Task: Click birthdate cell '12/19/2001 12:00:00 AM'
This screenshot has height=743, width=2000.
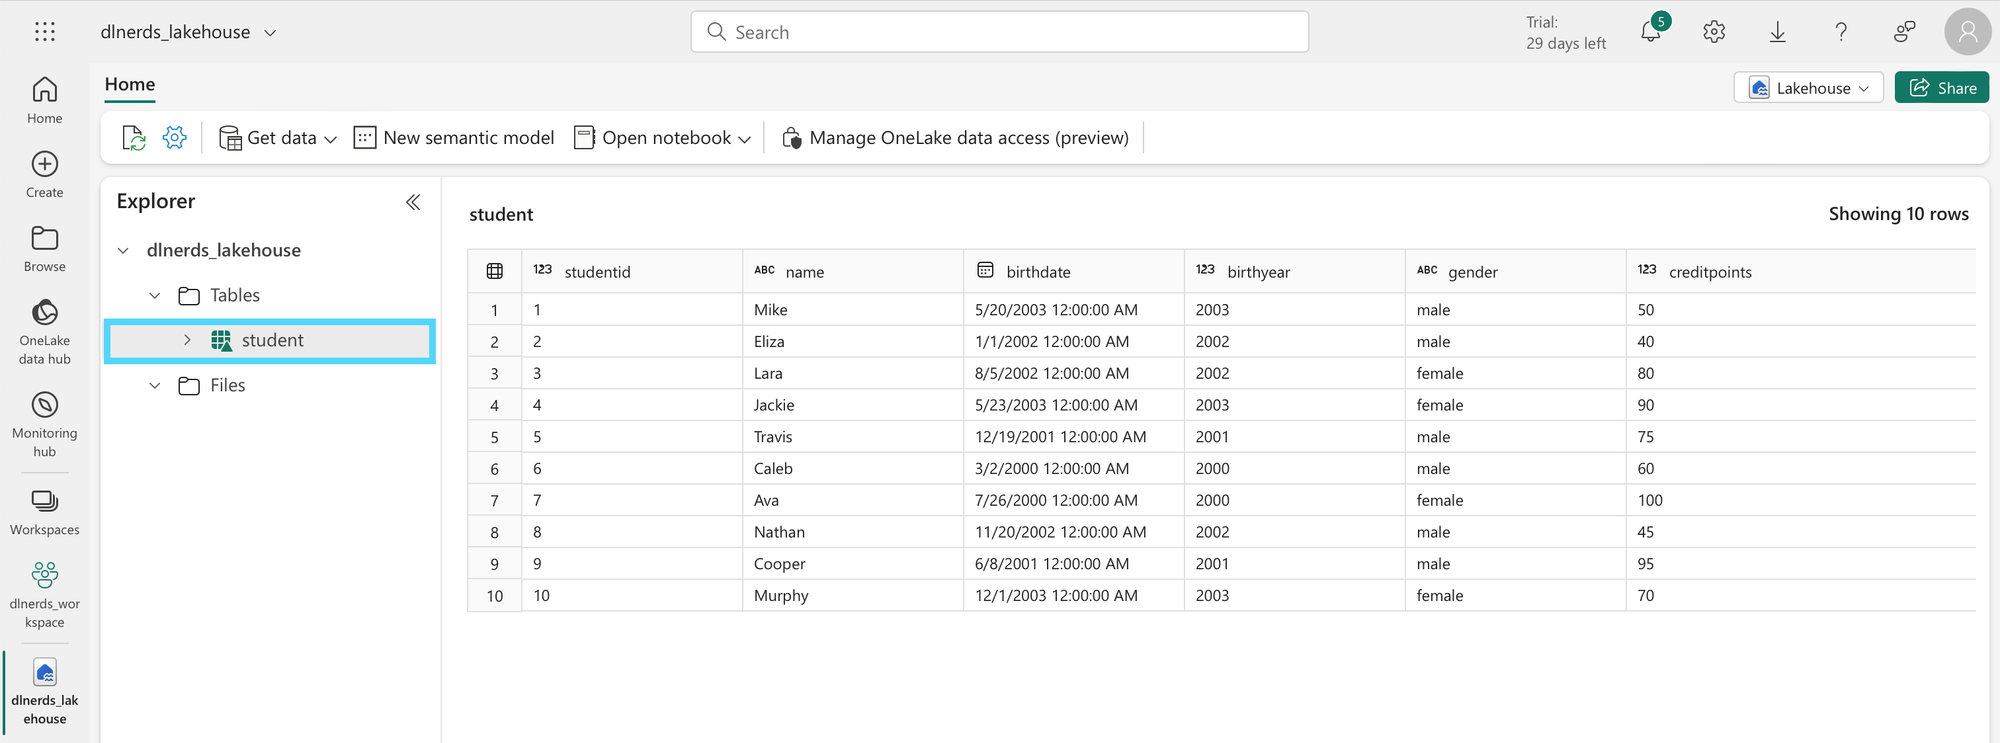Action: (1074, 437)
